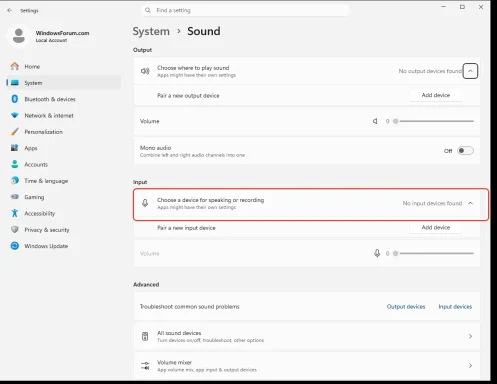Click the Apps icon in sidebar
This screenshot has height=384, width=497.
15,148
